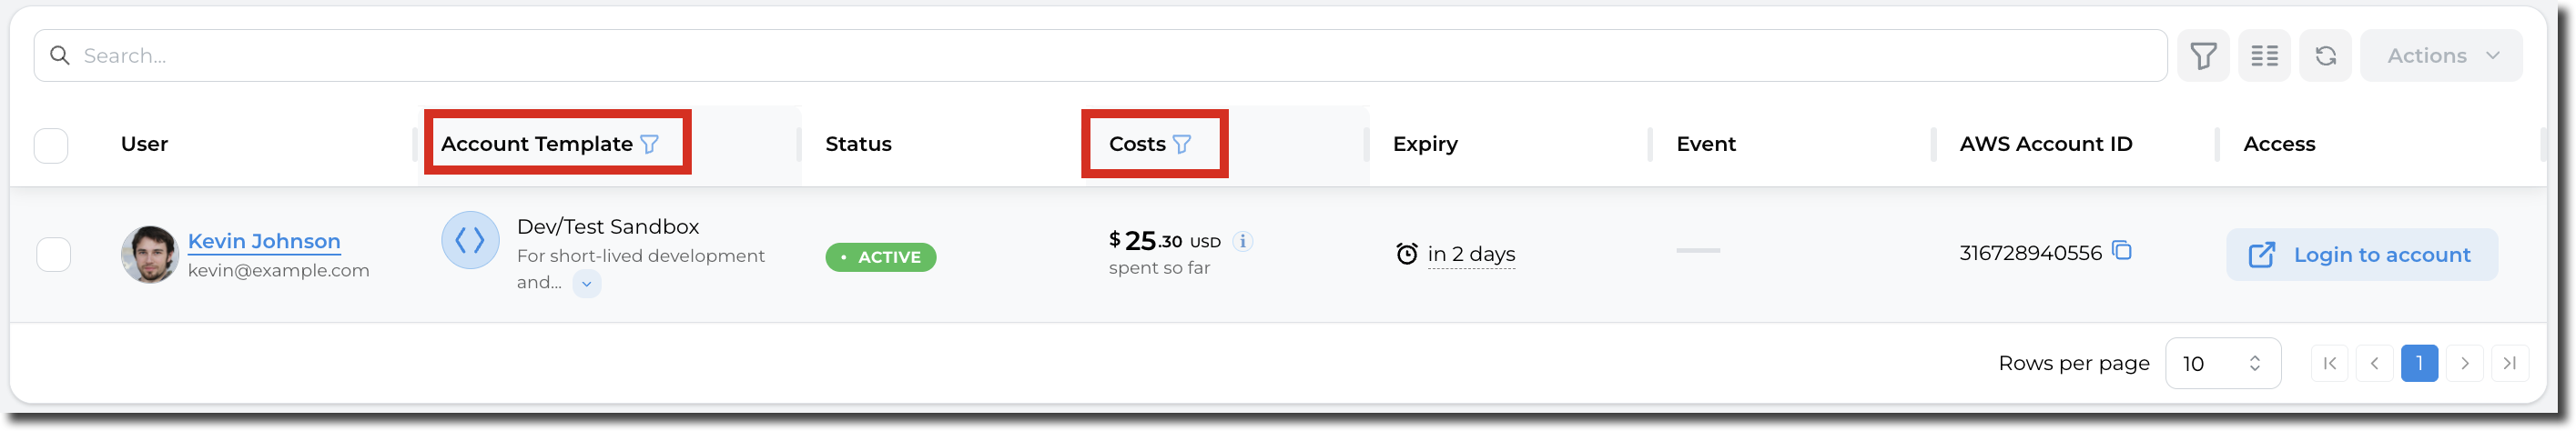Open the column layout icon
2576x431 pixels.
[2265, 56]
